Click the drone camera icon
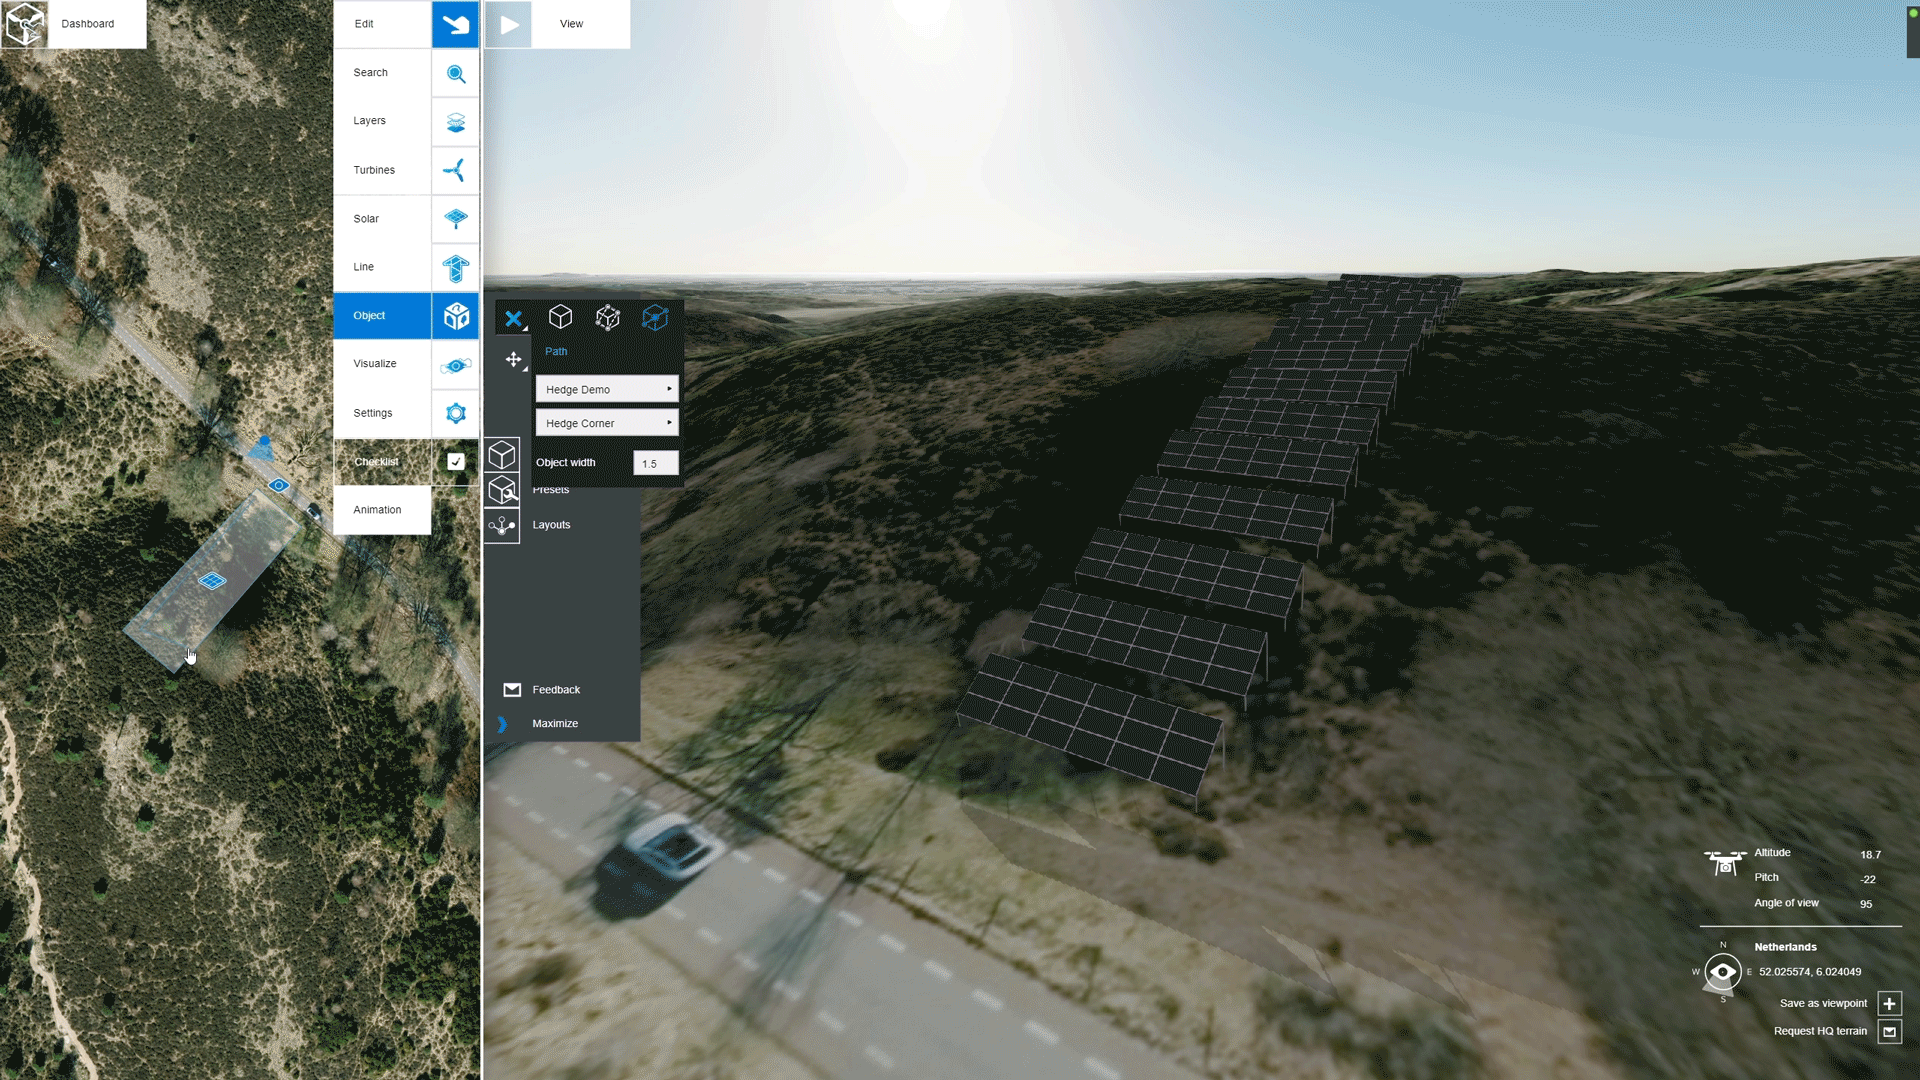 tap(1725, 862)
